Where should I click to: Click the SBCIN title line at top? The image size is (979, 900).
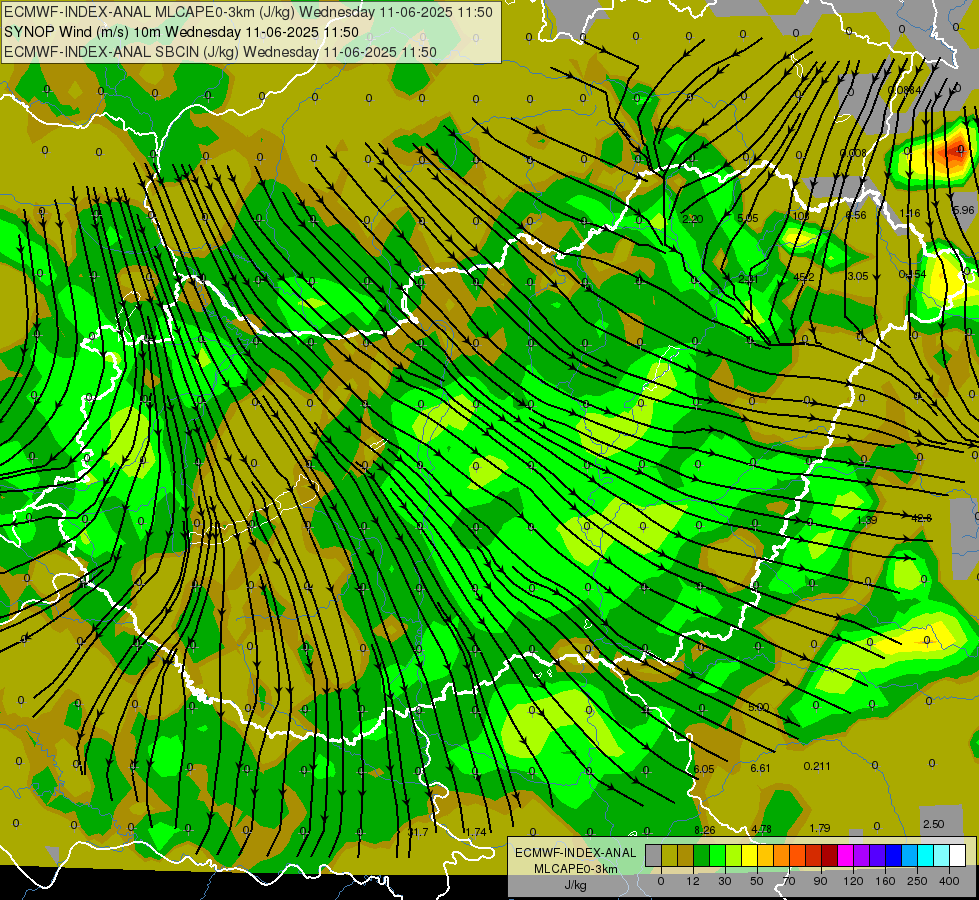click(220, 52)
